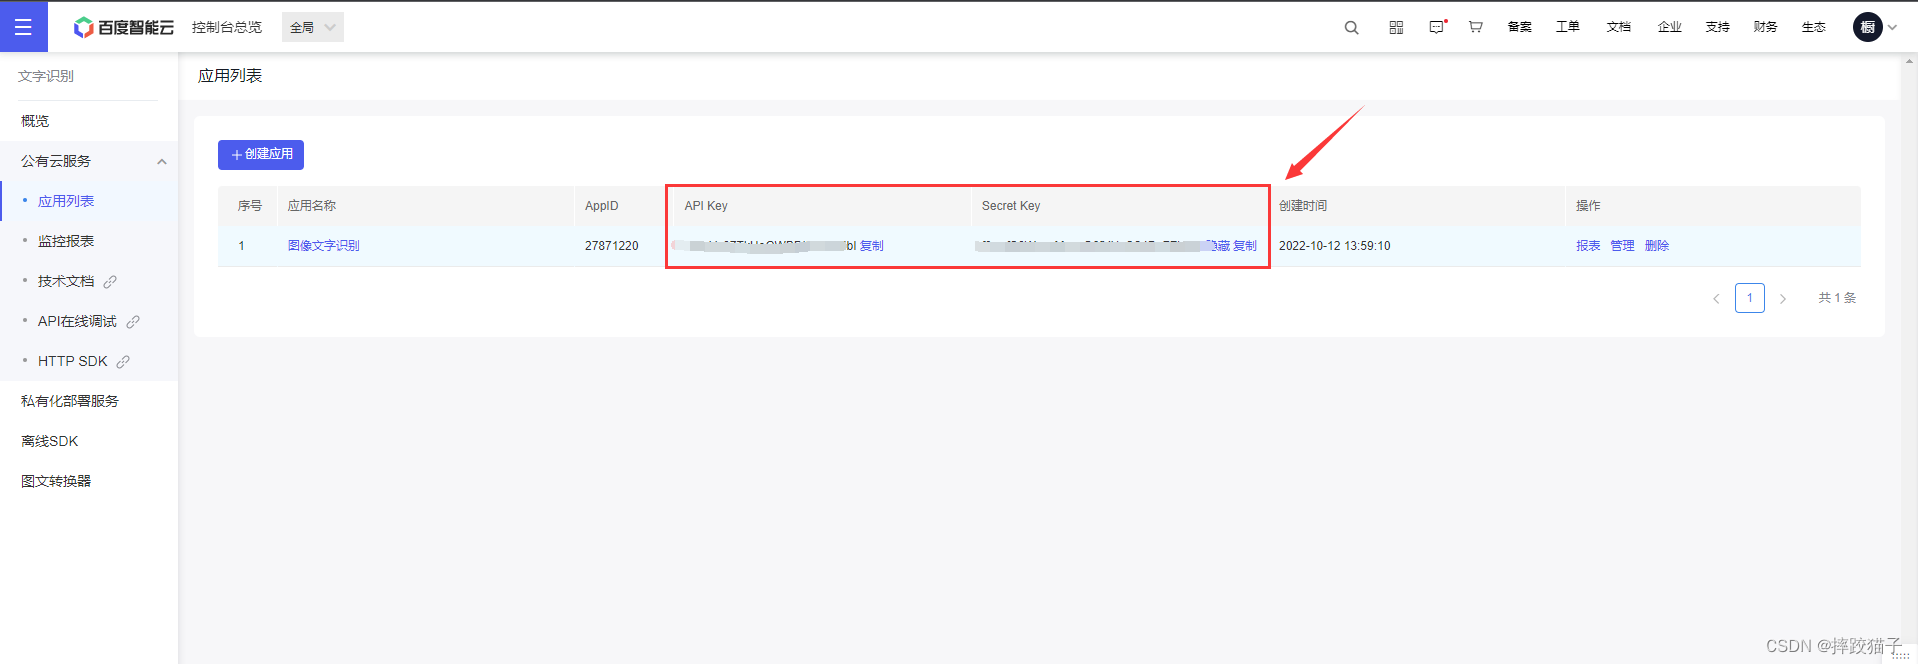Open API在线调试 in the sidebar
The height and width of the screenshot is (664, 1918).
click(x=77, y=322)
